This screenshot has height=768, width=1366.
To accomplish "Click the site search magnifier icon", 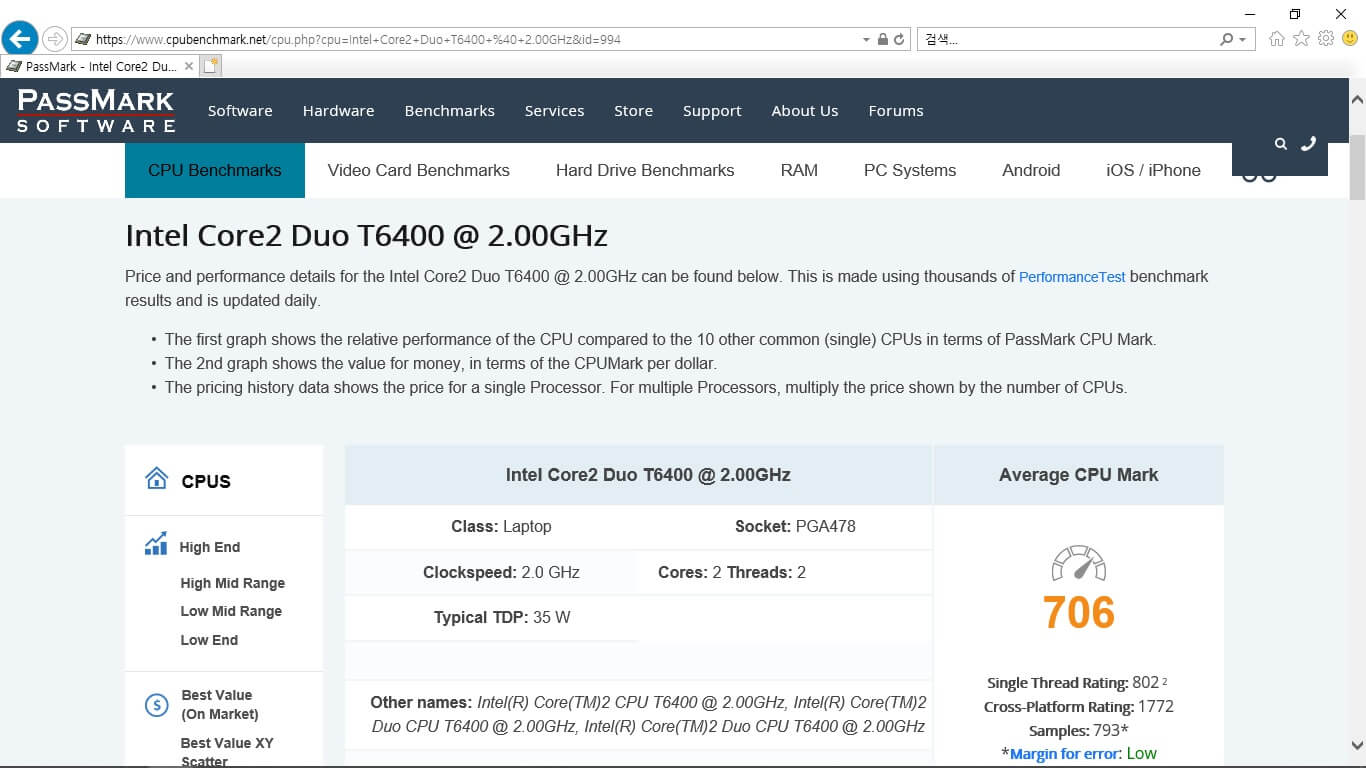I will point(1281,144).
